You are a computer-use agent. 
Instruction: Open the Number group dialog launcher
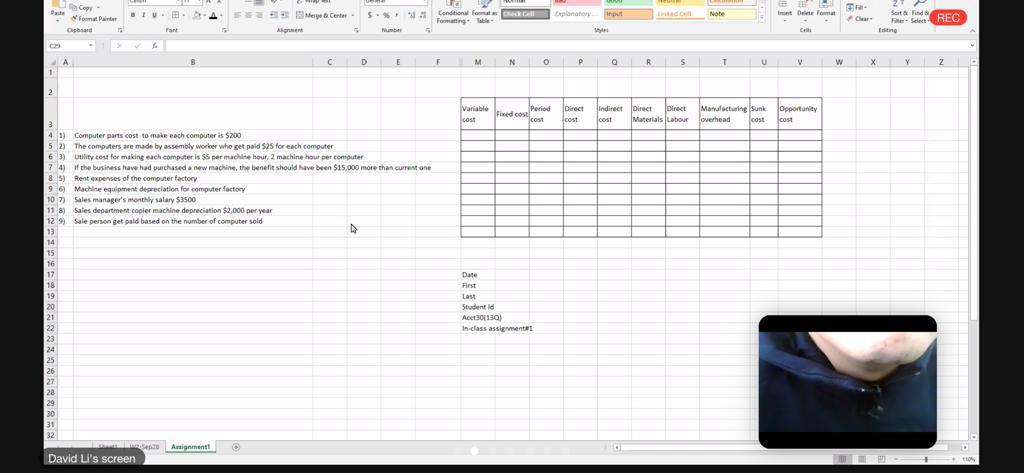coord(428,31)
